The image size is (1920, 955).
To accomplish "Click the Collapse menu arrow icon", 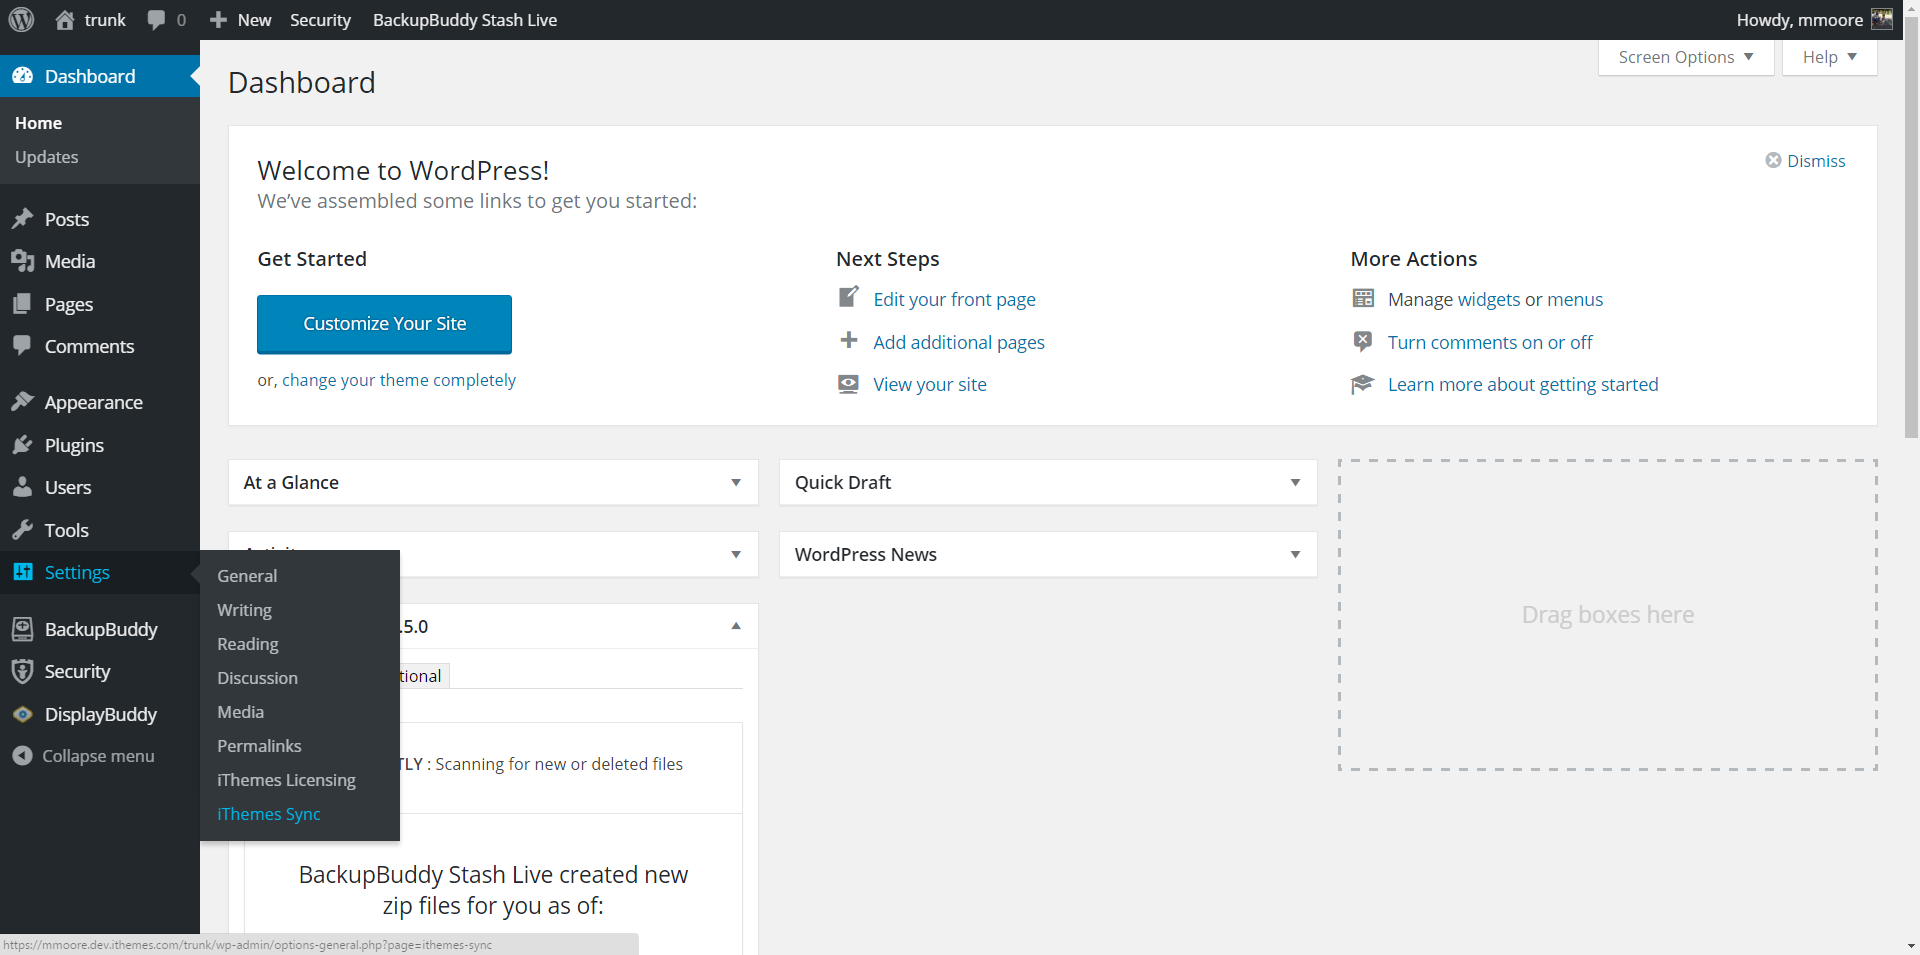I will coord(22,756).
